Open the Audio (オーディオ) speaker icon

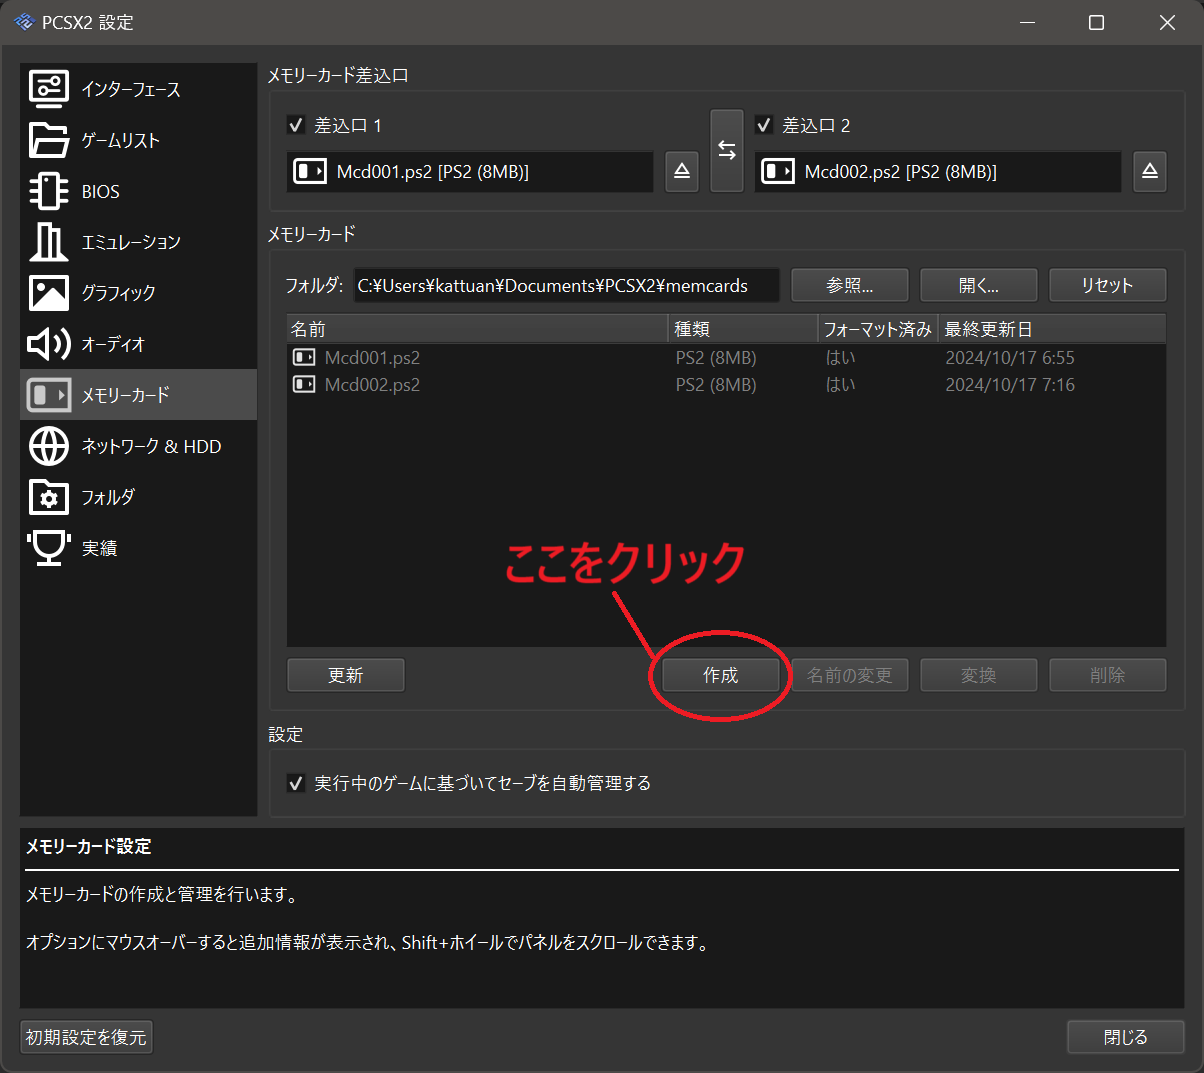click(x=48, y=344)
